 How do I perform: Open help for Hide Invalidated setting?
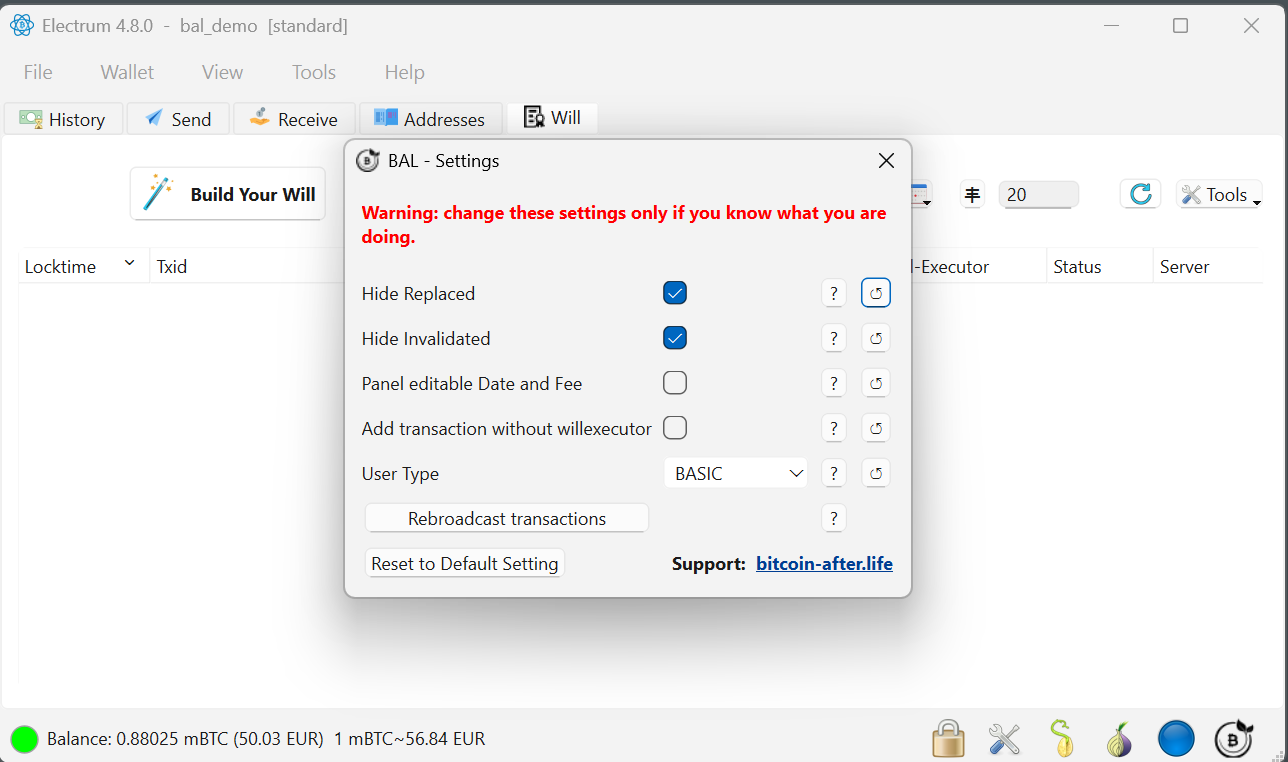click(834, 338)
